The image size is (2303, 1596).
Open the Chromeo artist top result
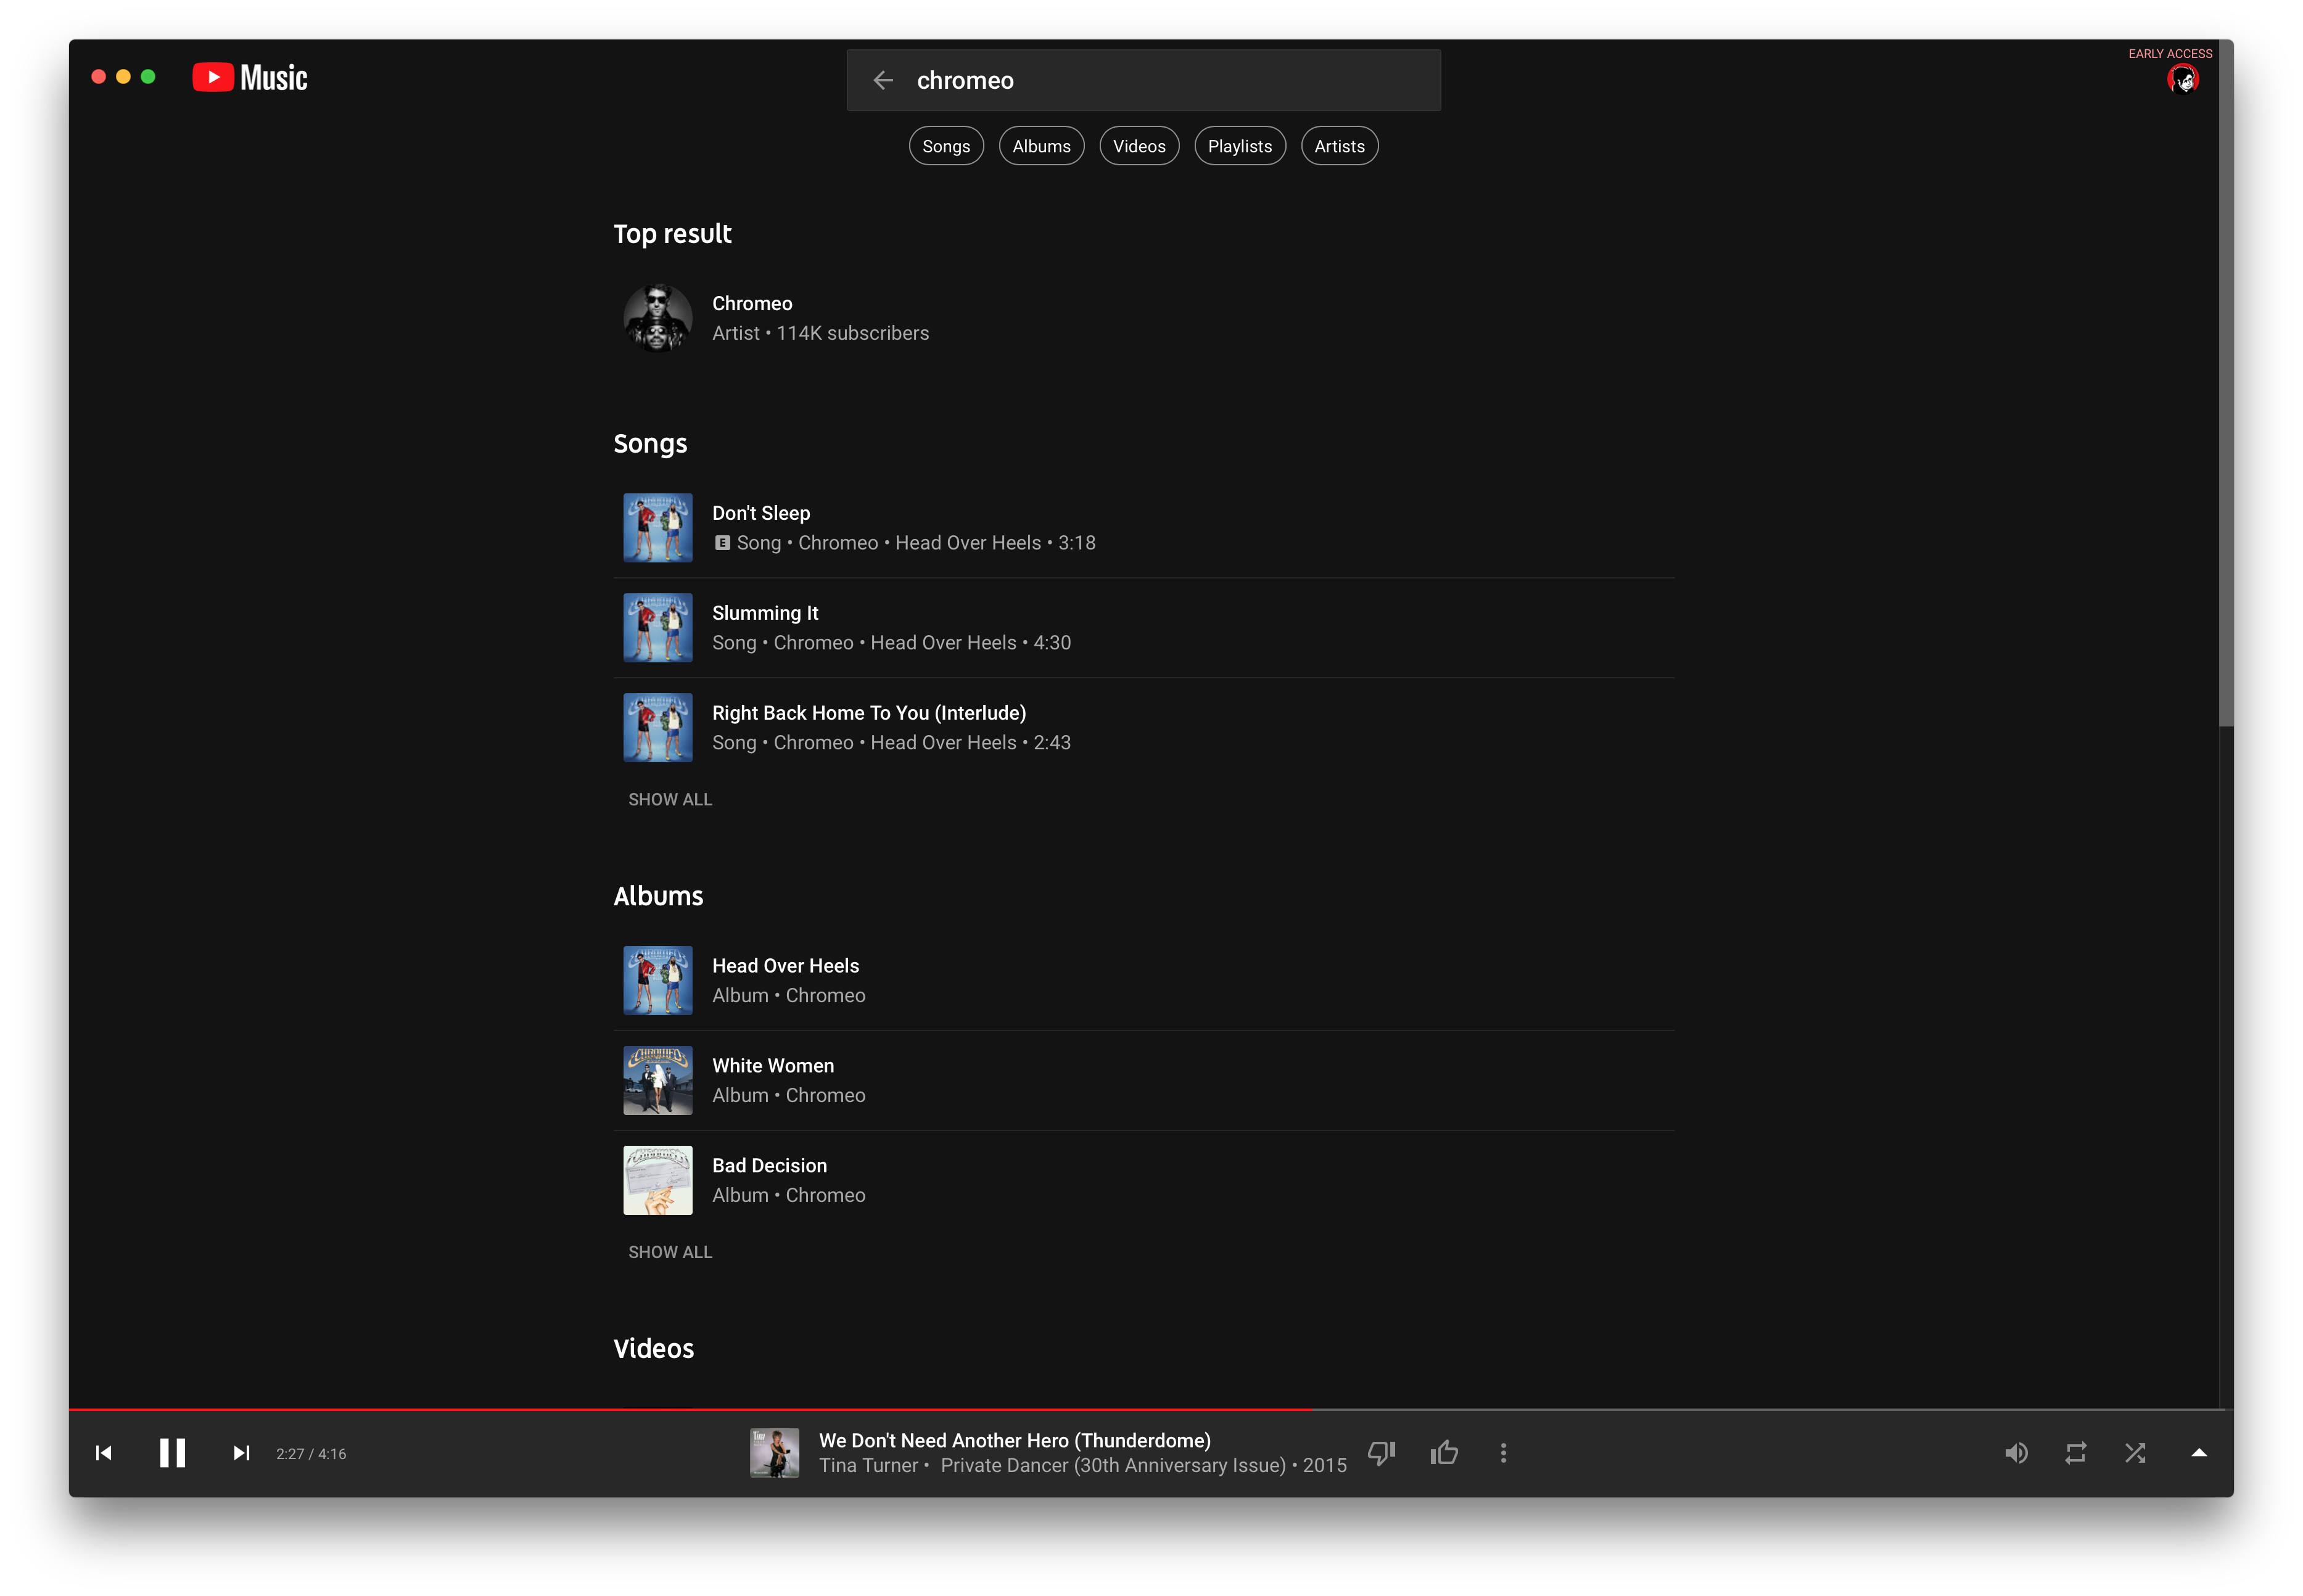tap(752, 303)
